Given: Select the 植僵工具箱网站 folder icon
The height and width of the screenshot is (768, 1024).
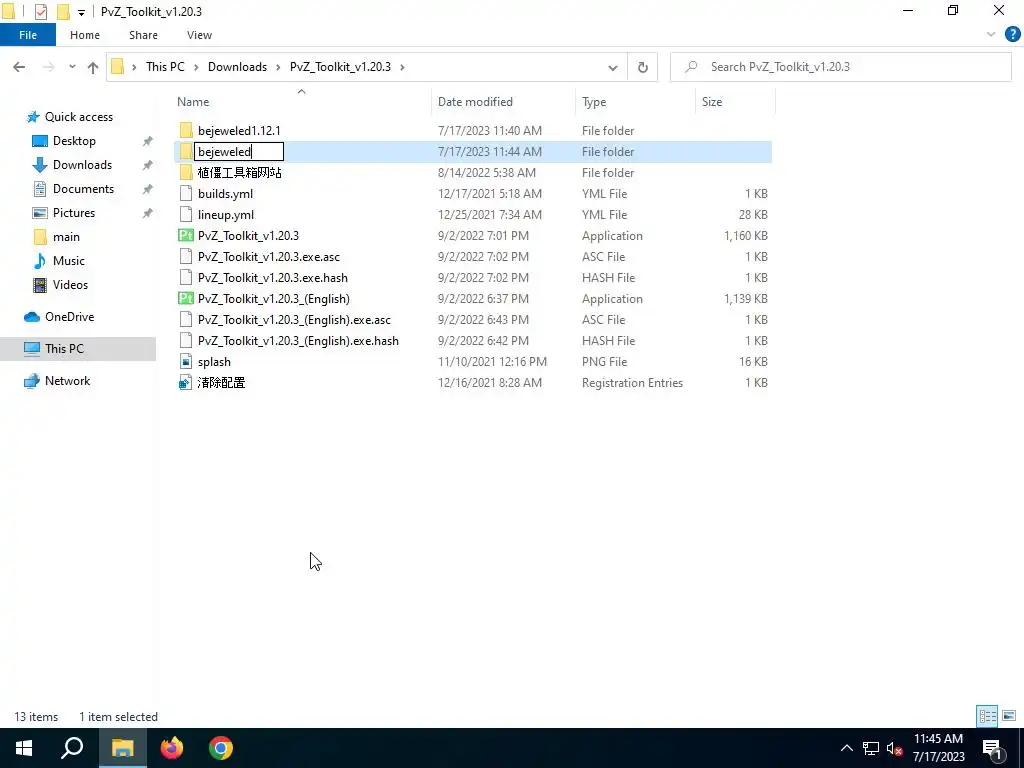Looking at the screenshot, I should pyautogui.click(x=186, y=172).
